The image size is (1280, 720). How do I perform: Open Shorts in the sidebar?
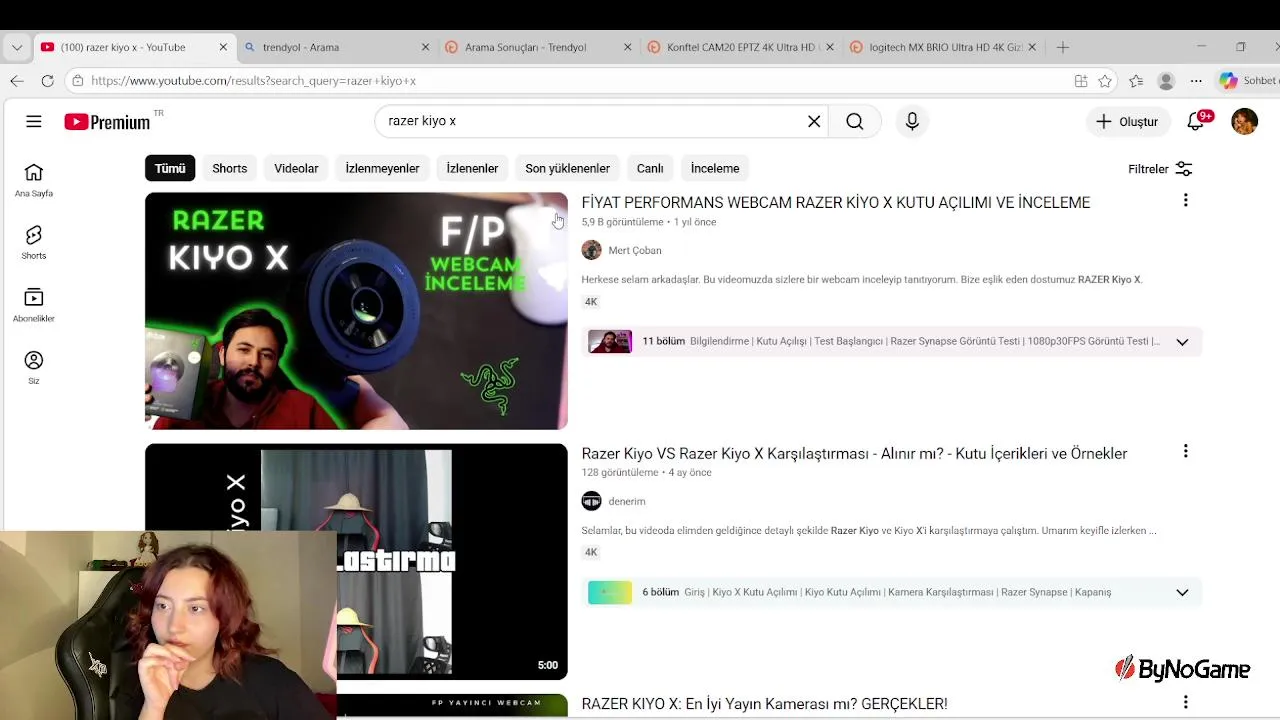(x=34, y=243)
